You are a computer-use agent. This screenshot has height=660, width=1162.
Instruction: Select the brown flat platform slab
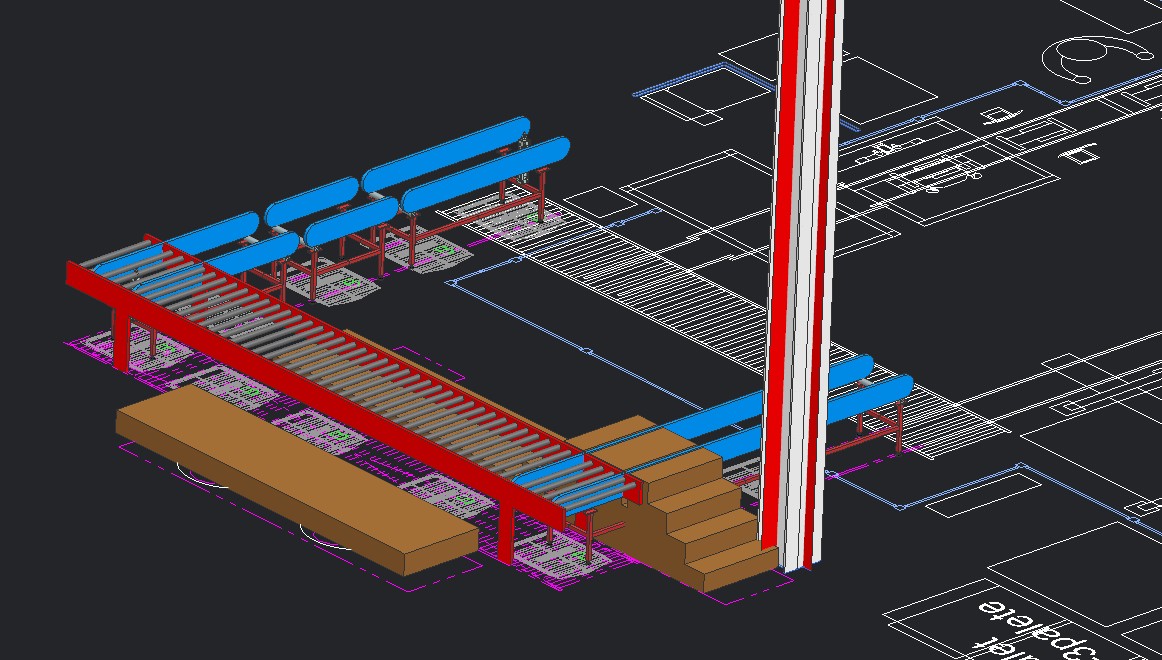296,480
